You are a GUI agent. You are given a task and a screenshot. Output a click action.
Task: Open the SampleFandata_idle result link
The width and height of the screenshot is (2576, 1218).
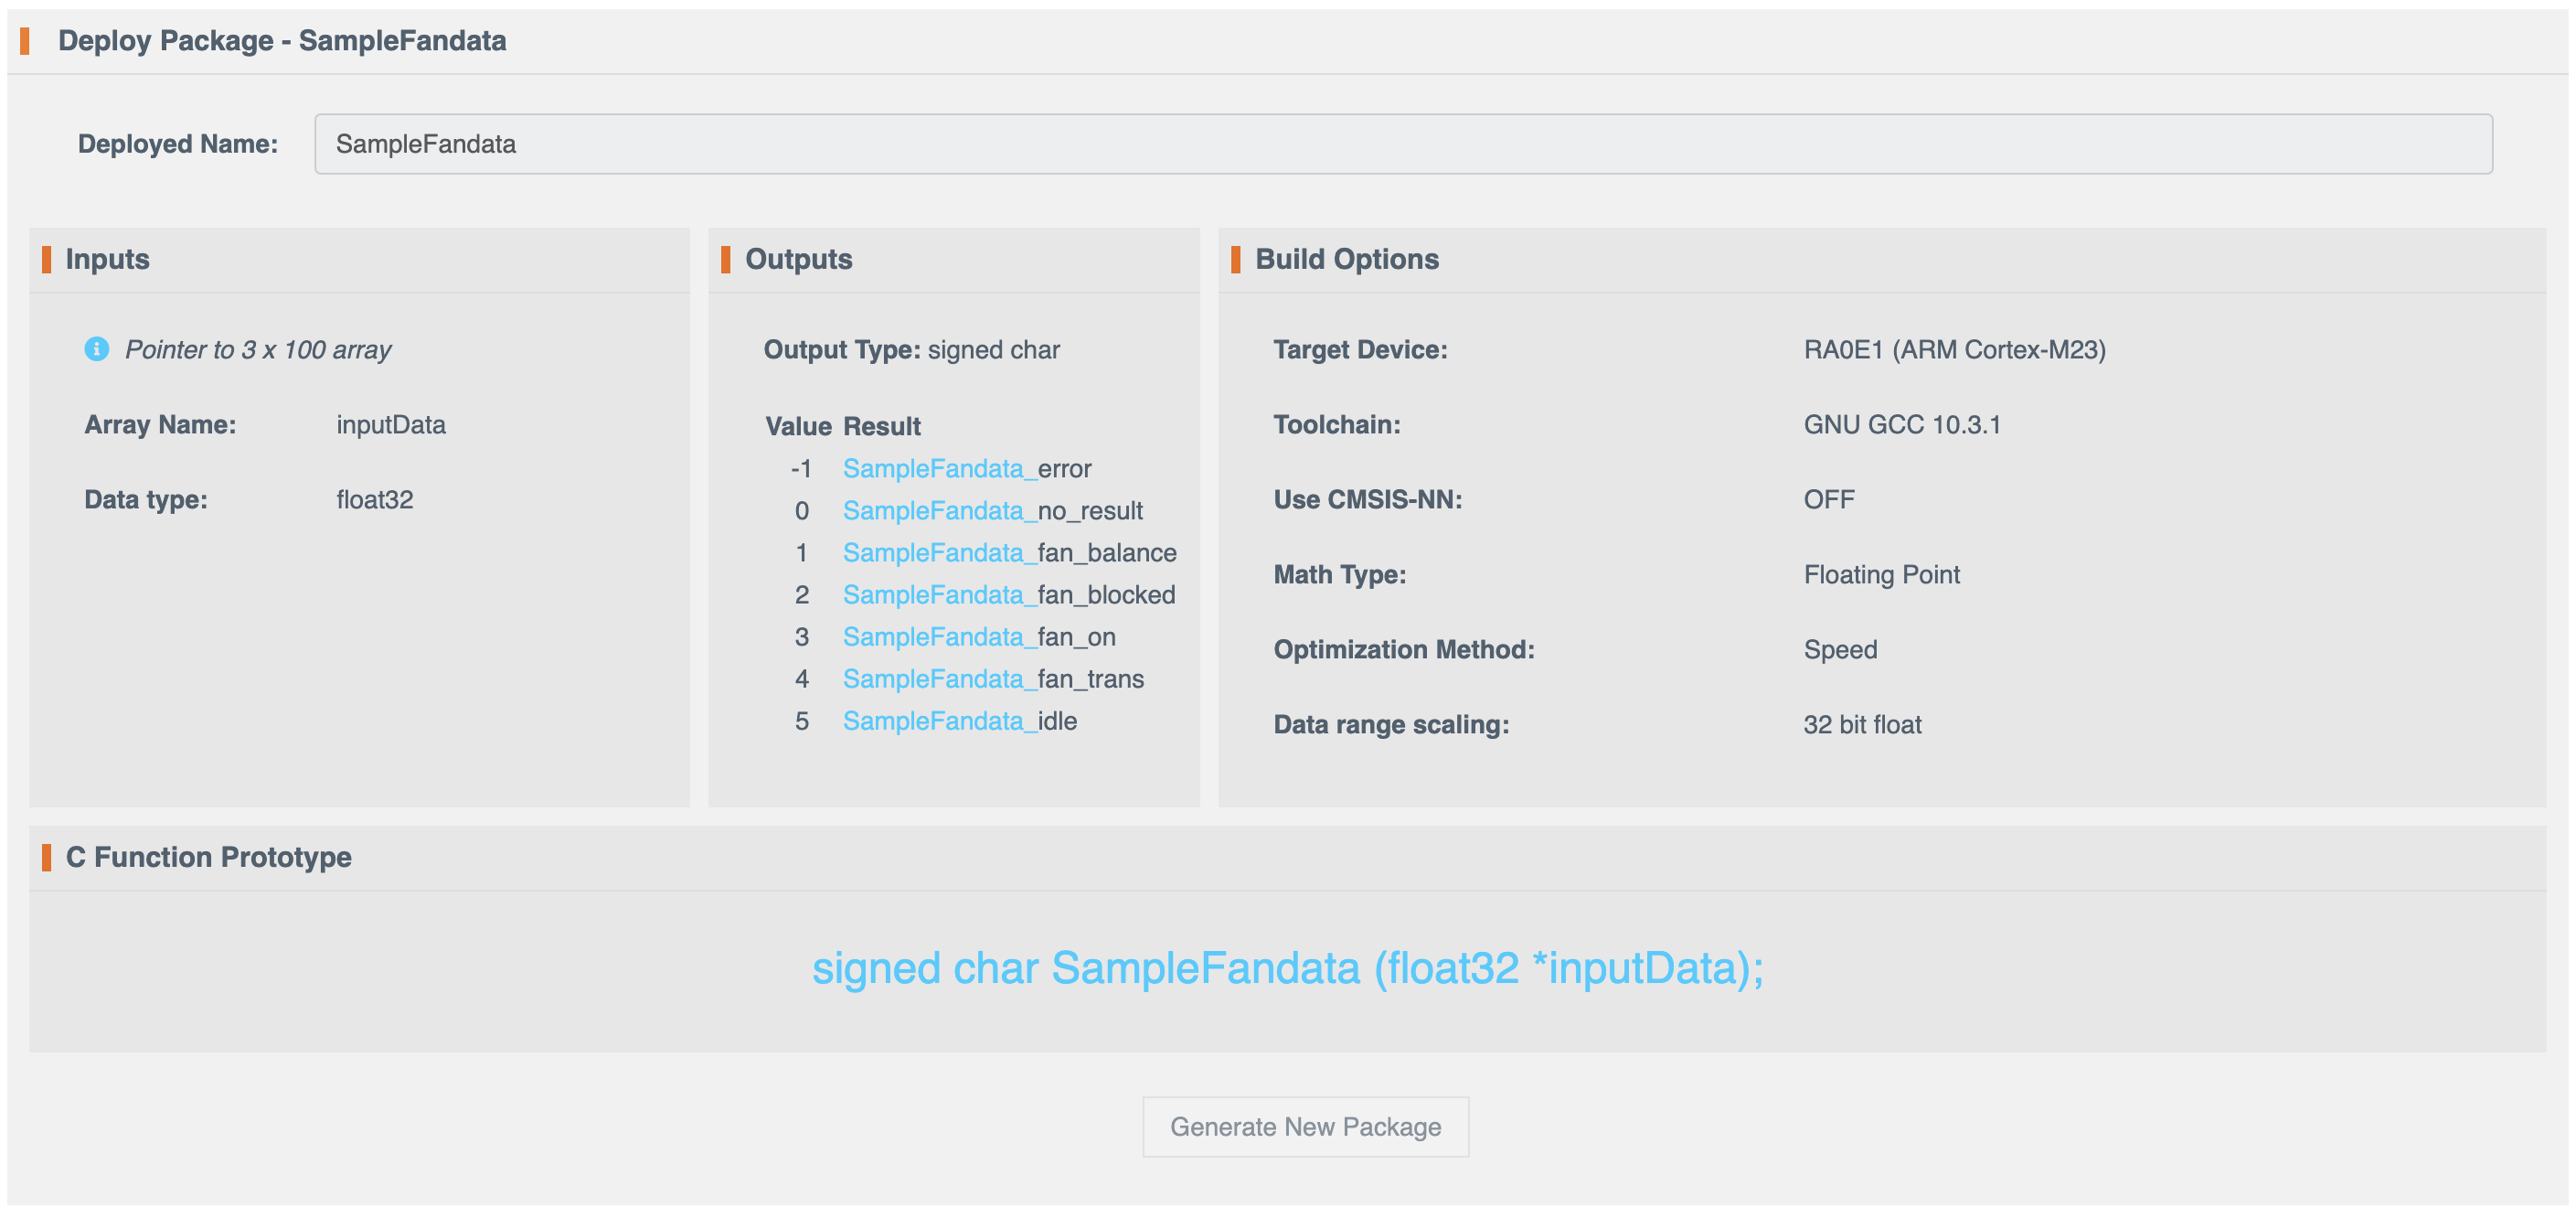coord(959,720)
